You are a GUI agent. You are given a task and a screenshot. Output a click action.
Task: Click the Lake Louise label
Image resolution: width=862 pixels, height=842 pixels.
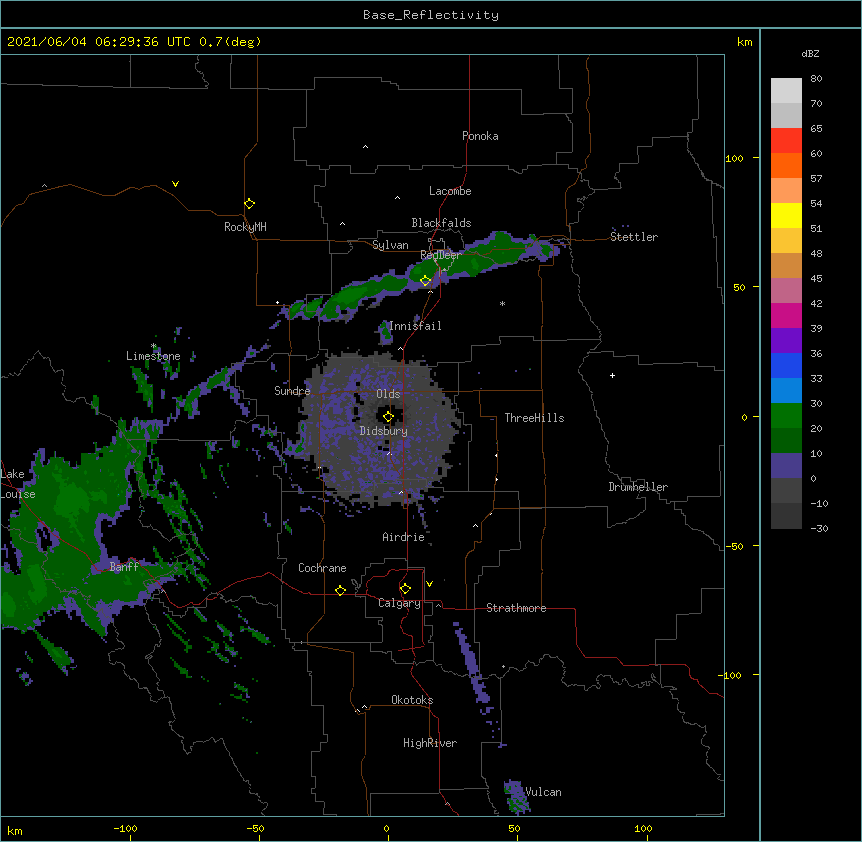pyautogui.click(x=18, y=484)
